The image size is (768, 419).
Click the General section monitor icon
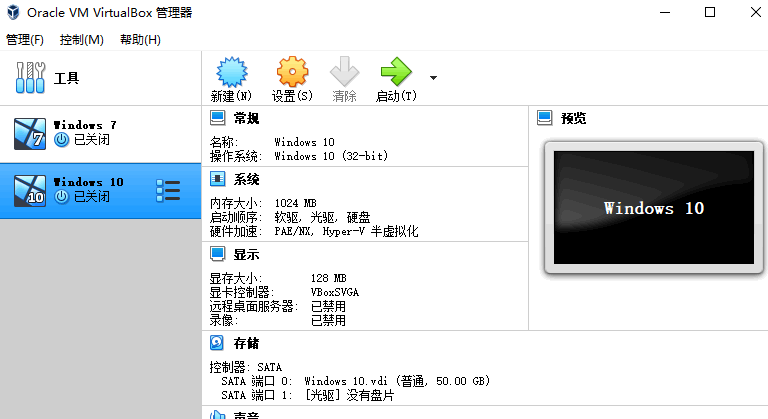coord(217,118)
